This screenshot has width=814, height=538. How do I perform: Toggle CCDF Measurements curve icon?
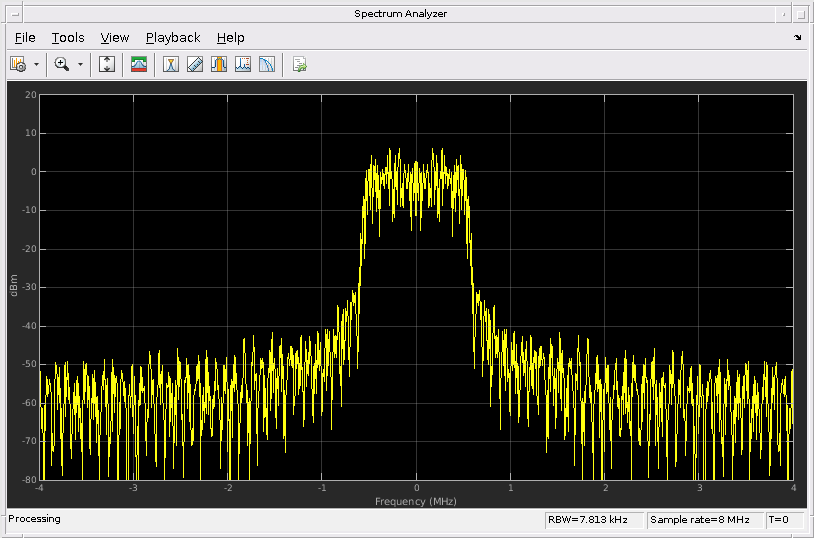[x=267, y=65]
